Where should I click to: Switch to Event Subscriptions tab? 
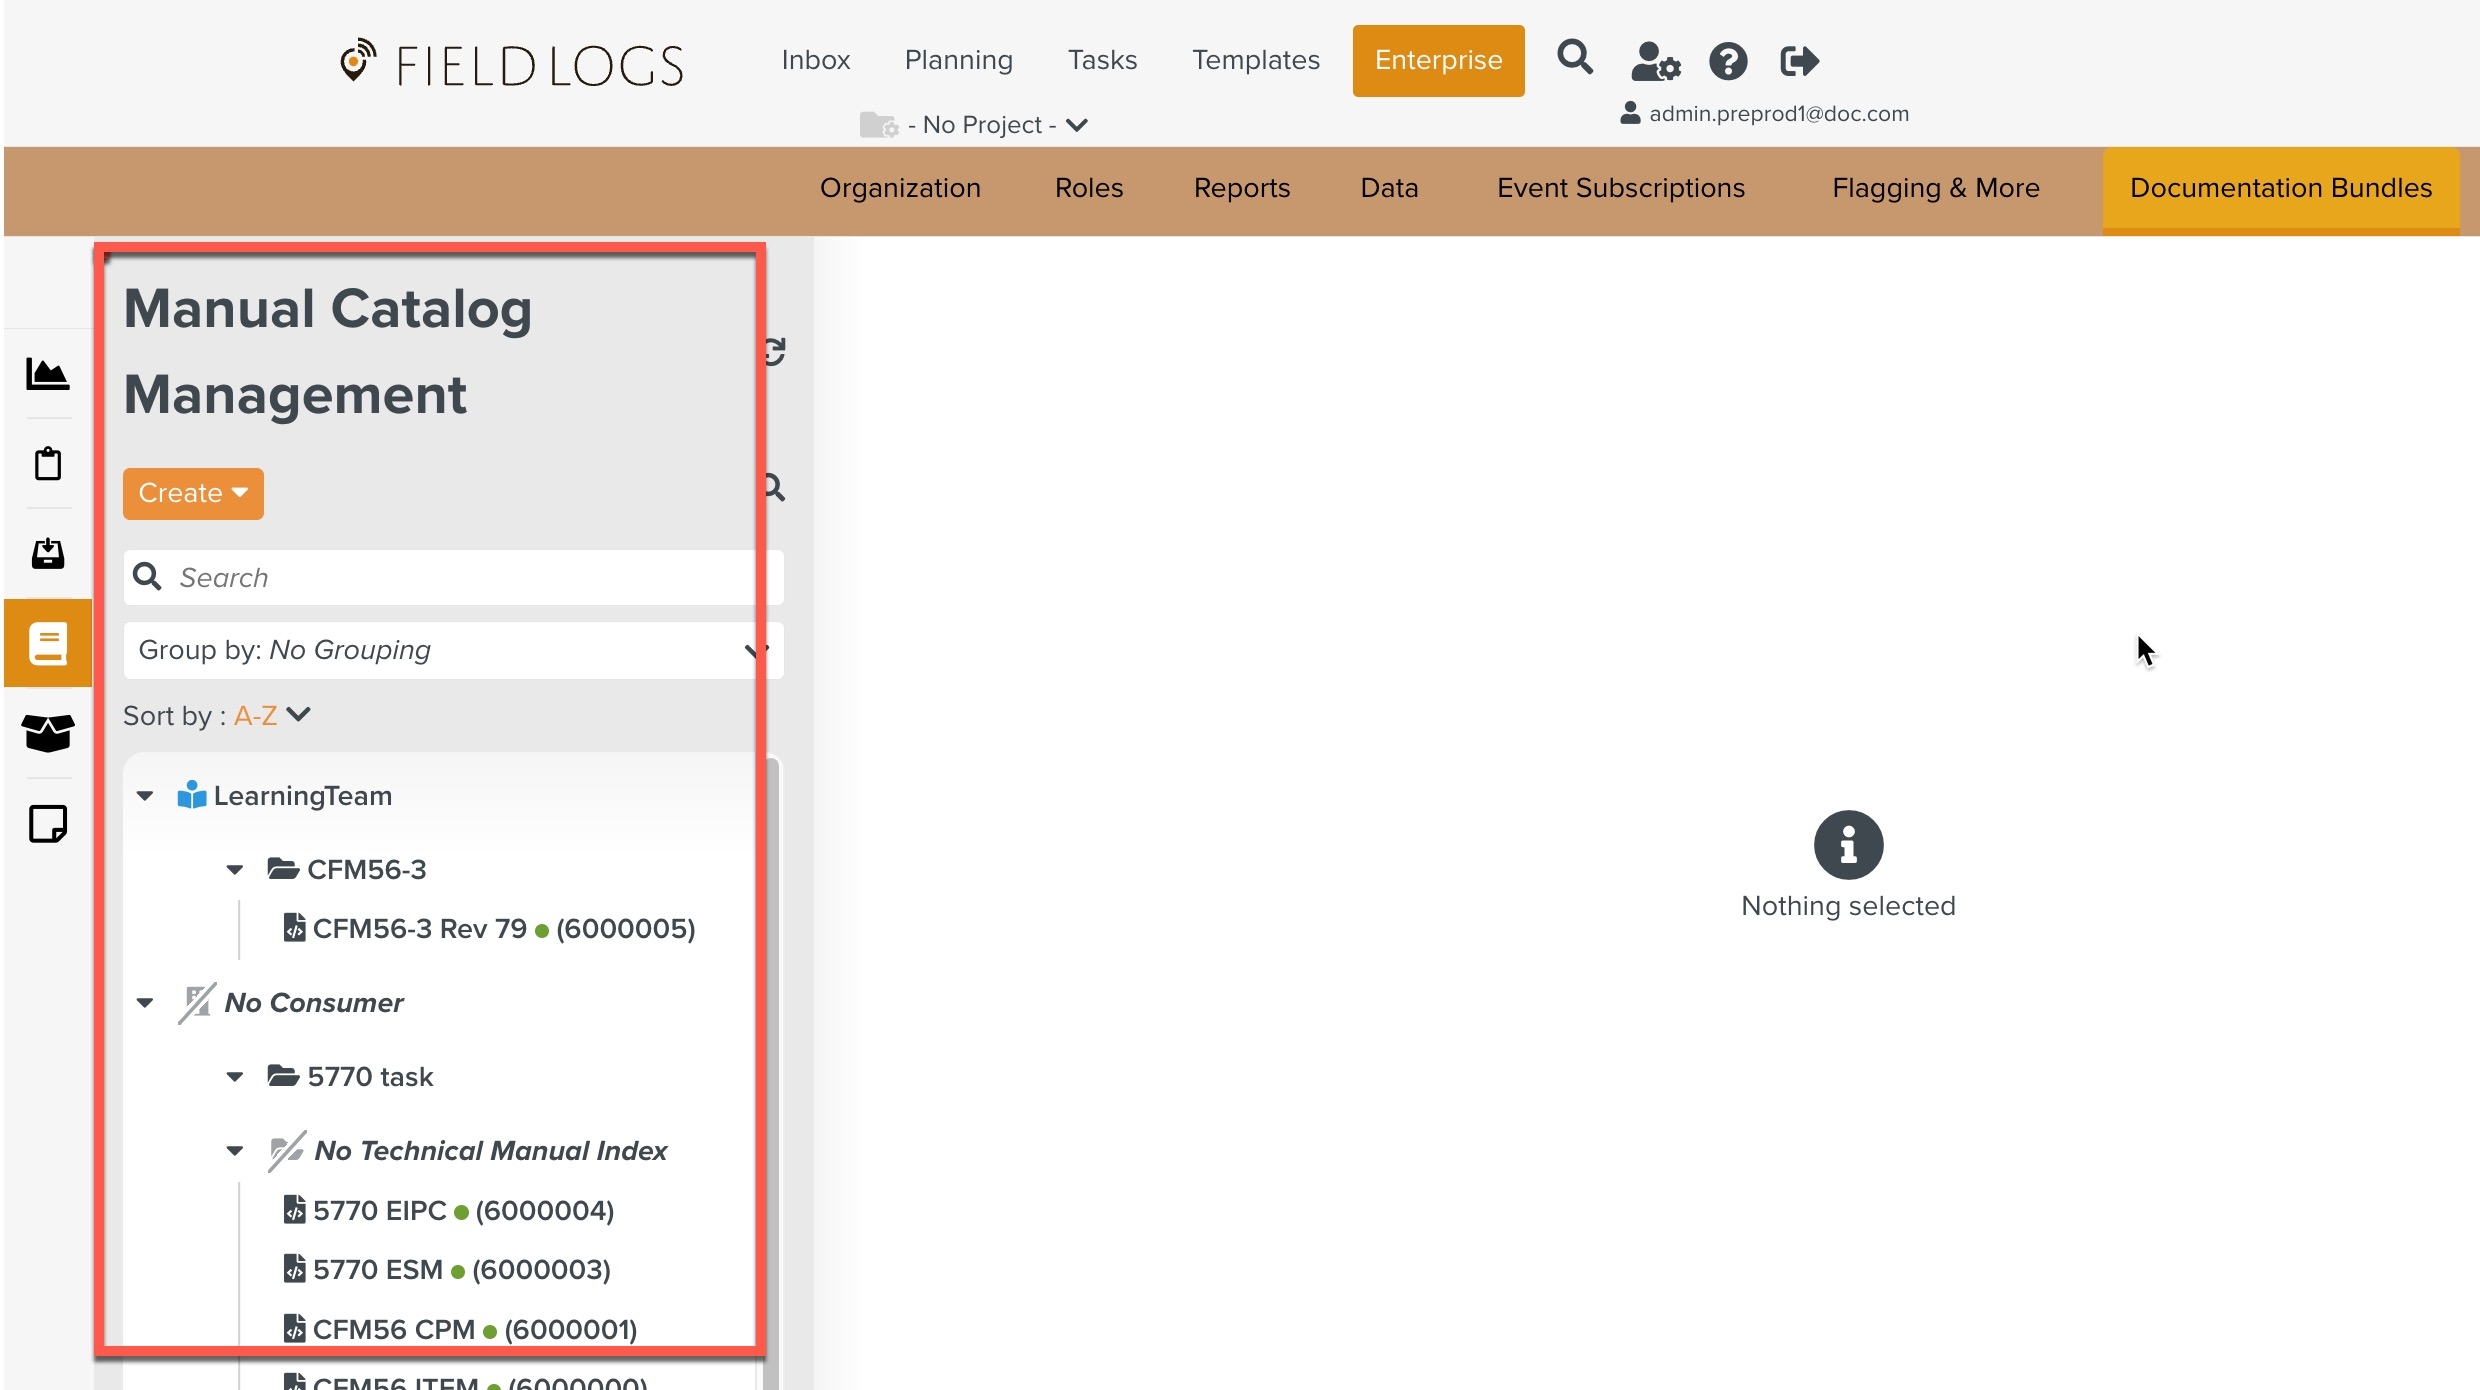click(x=1621, y=188)
